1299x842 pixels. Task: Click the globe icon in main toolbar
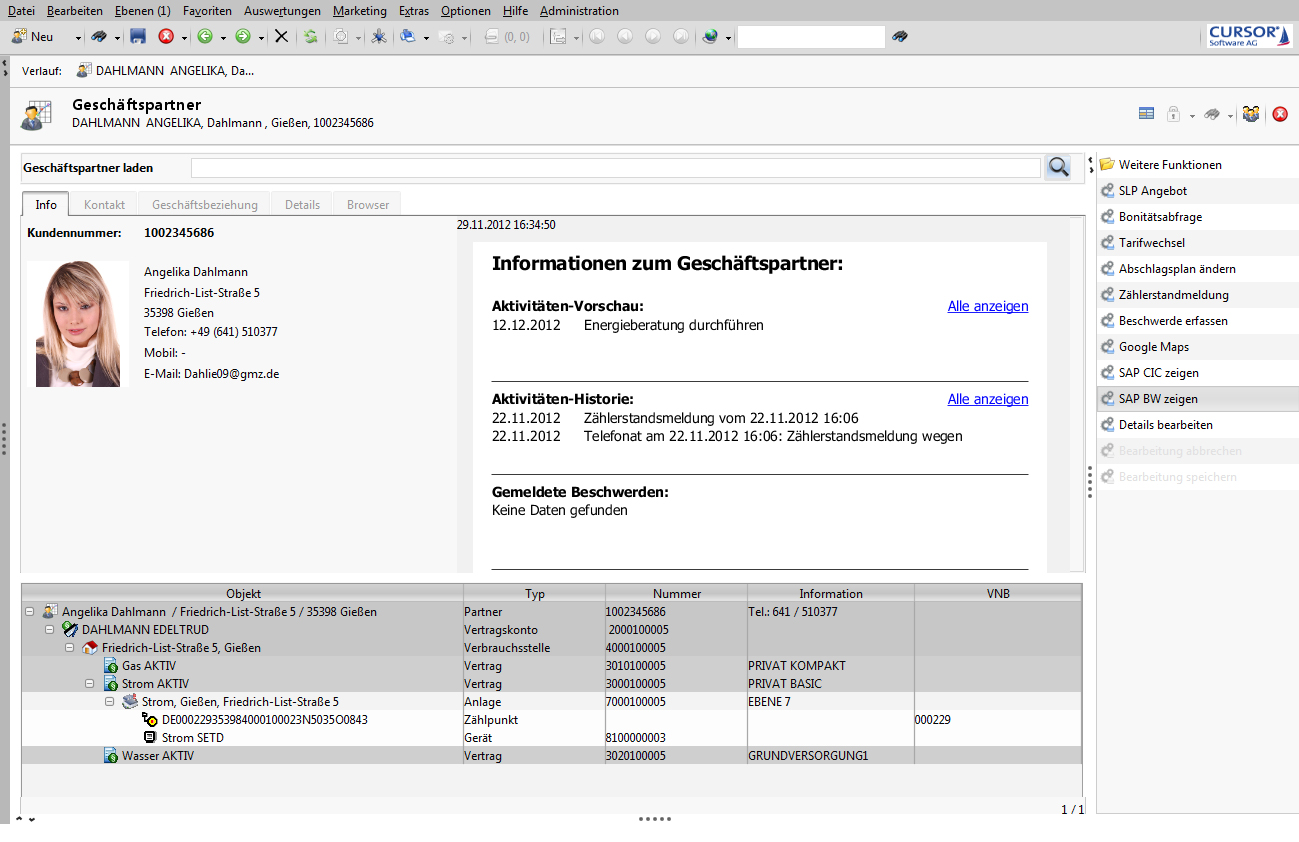click(x=710, y=37)
